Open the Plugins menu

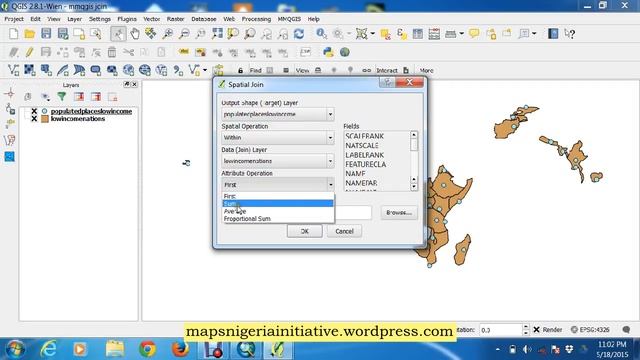click(127, 19)
